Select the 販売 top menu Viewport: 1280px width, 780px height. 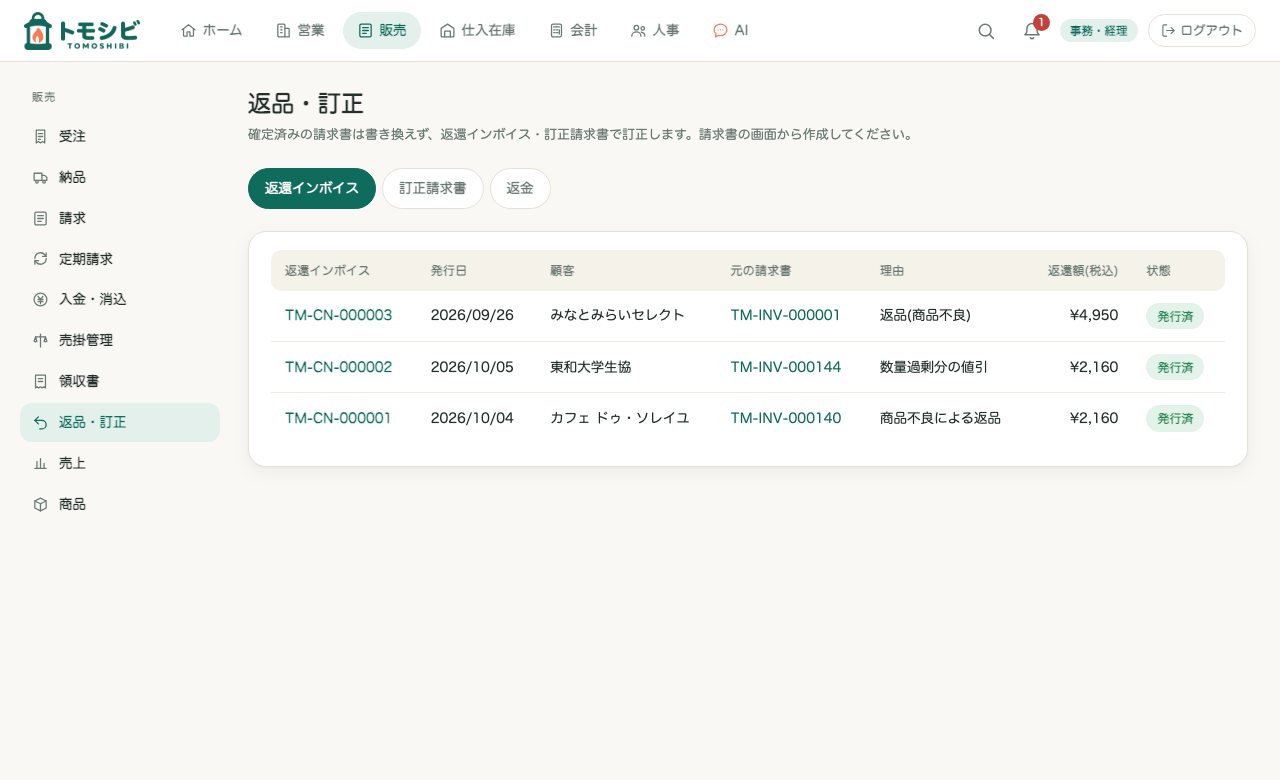[382, 31]
